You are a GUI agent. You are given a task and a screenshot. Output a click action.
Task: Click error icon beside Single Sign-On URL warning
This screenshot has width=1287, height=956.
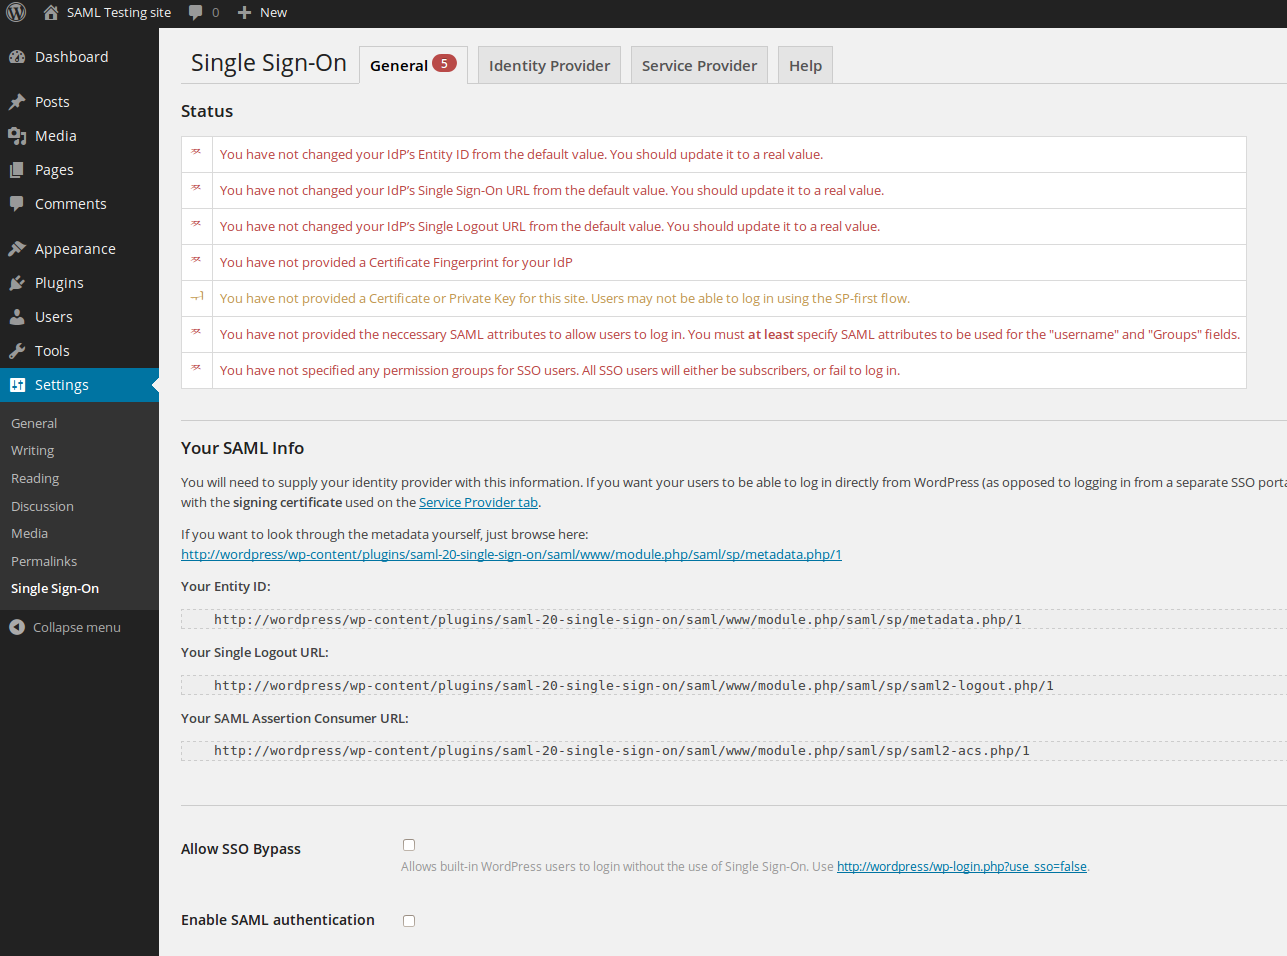pos(196,188)
